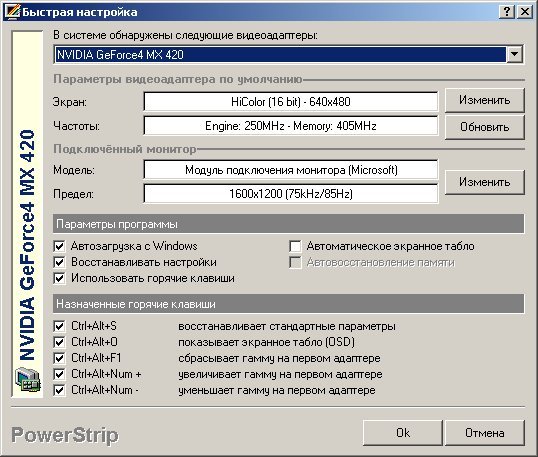Click the PowerStrip icon in title bar

pyautogui.click(x=13, y=12)
